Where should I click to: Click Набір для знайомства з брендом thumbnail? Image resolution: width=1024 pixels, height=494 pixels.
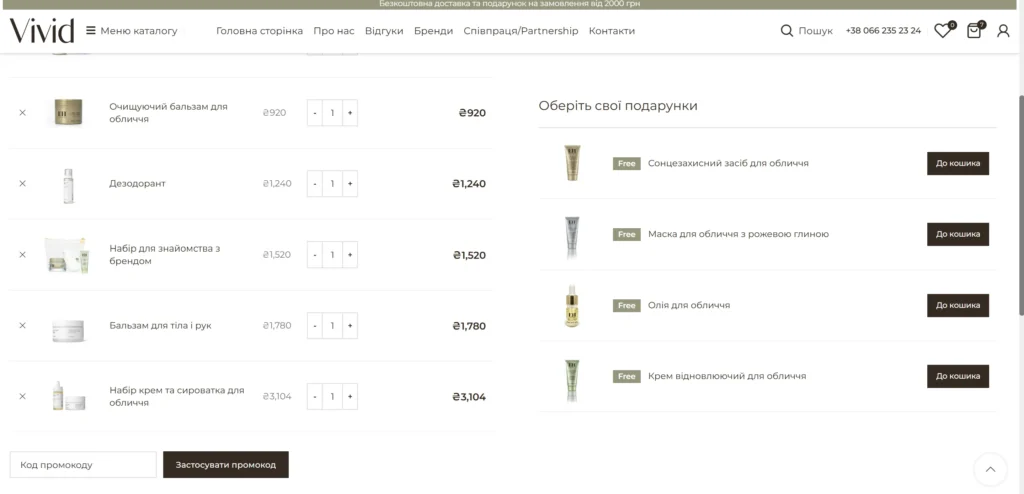67,255
